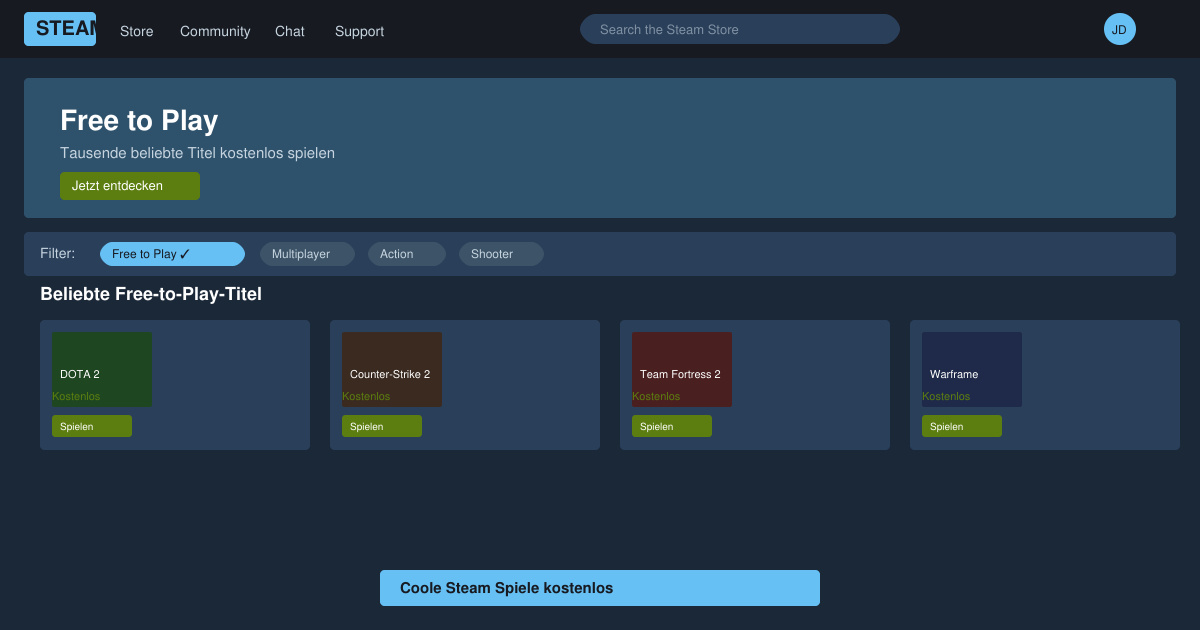Click Spielen under Warframe
Viewport: 1200px width, 630px height.
pos(962,426)
